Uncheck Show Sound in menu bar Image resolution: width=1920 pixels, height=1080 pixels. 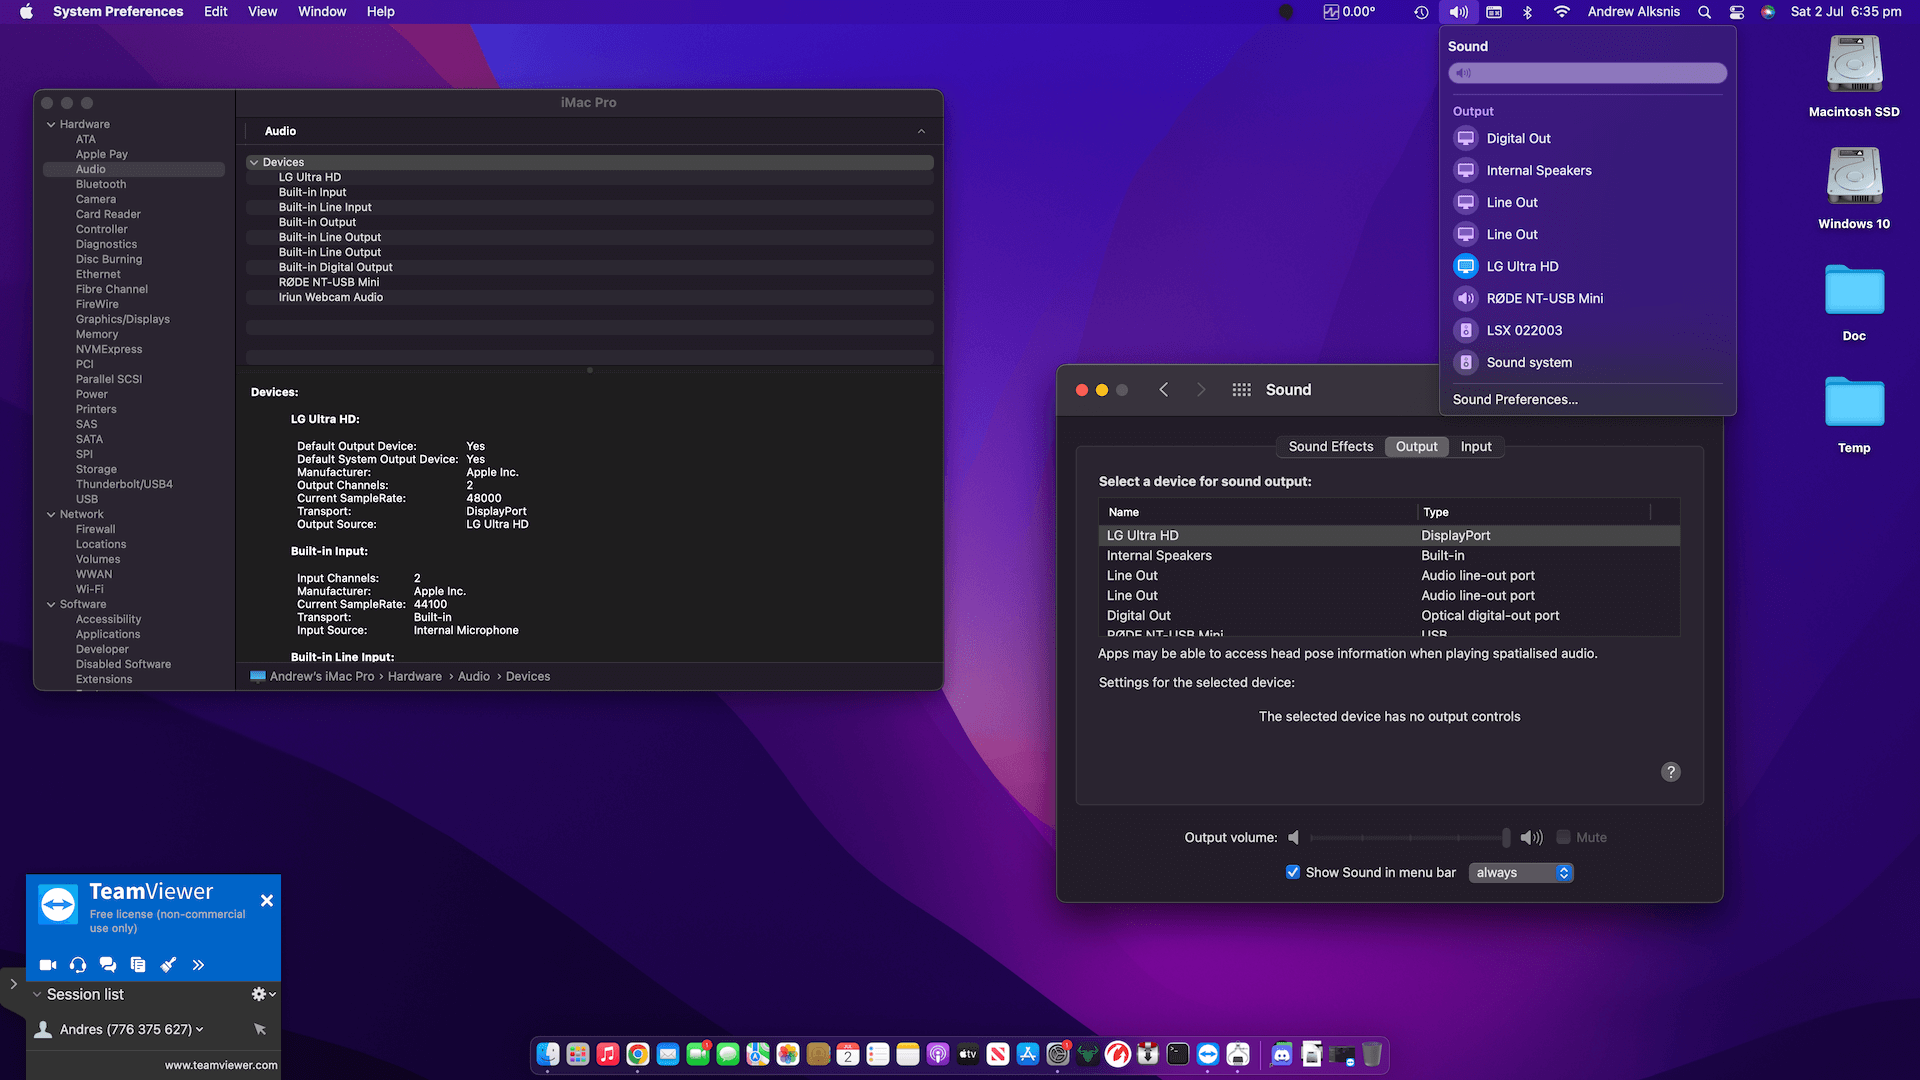tap(1292, 872)
